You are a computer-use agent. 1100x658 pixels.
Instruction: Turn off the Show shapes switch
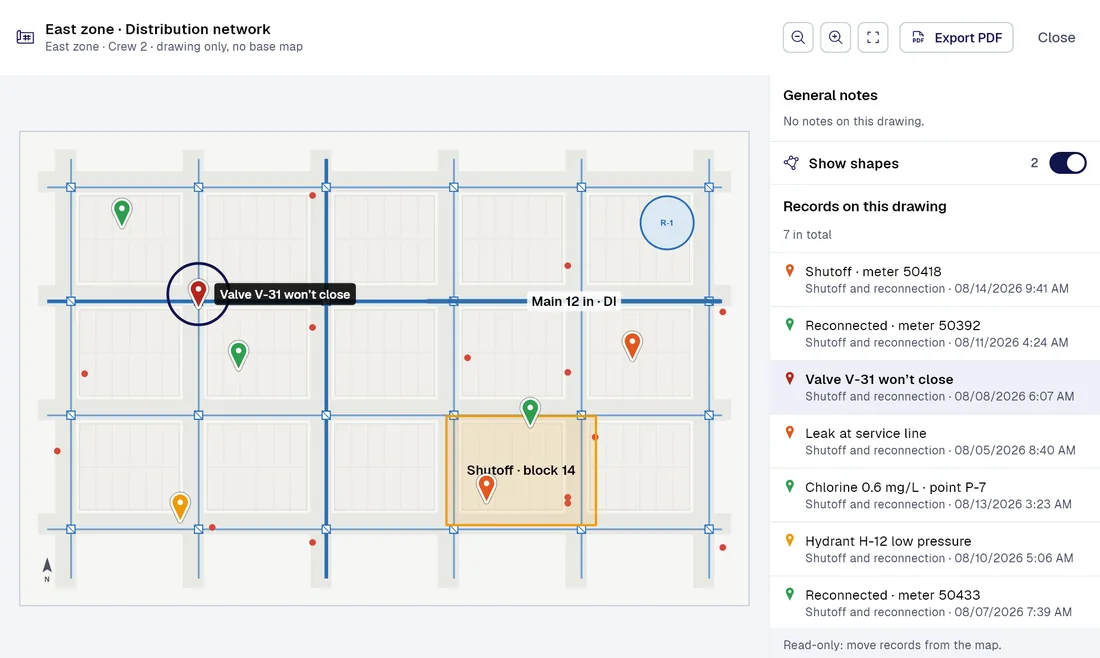tap(1068, 163)
